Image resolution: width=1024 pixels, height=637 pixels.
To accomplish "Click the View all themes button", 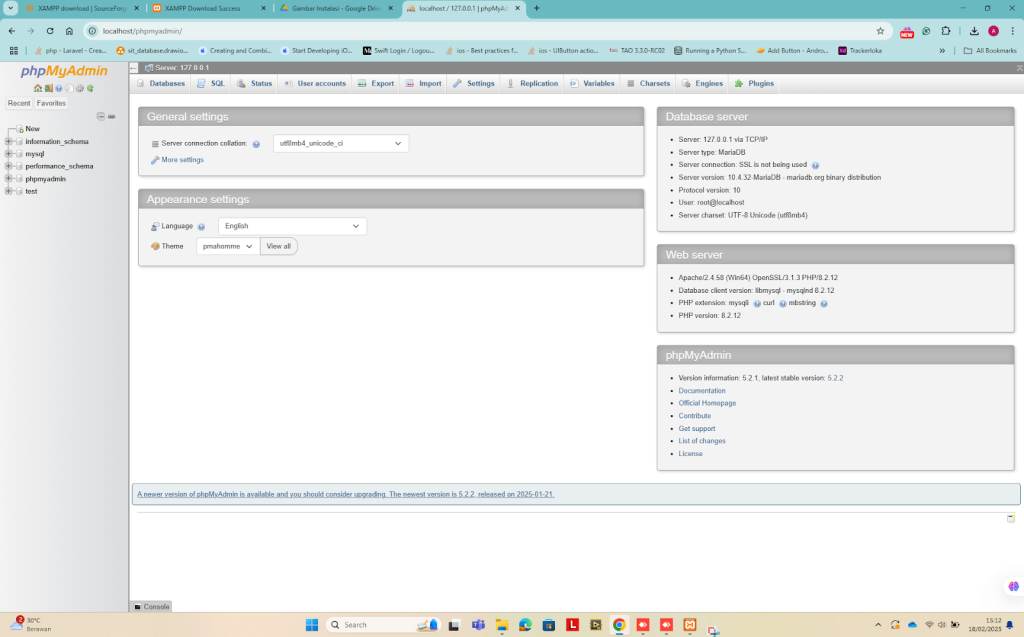I will click(x=278, y=246).
